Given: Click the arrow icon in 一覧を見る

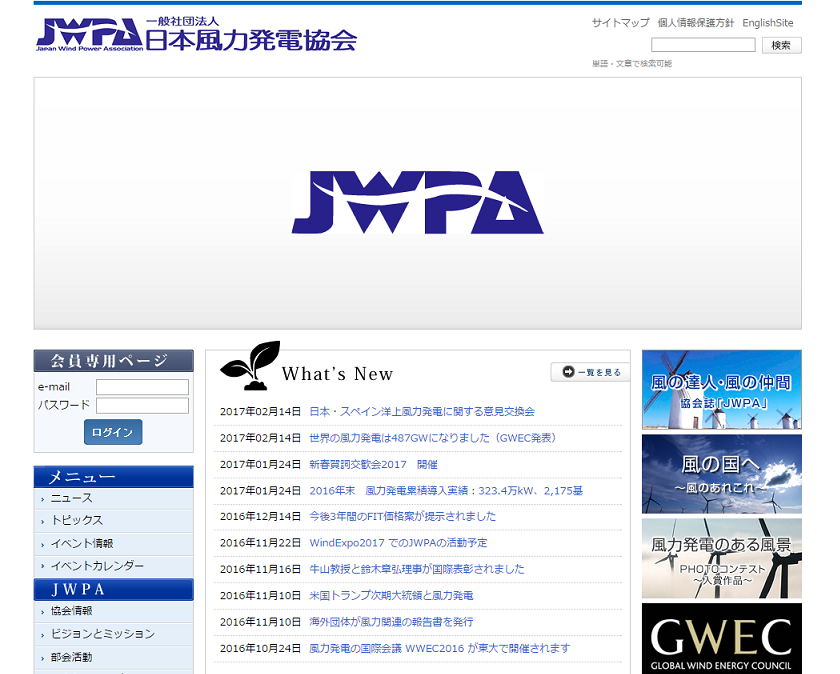Looking at the screenshot, I should click(x=568, y=371).
